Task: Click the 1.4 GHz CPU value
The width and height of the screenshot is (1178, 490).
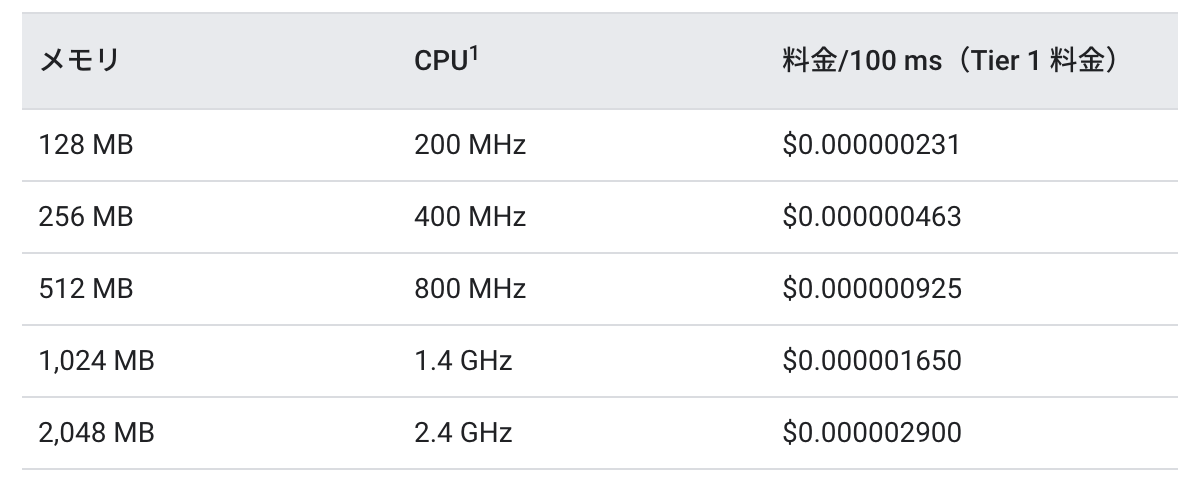Action: [x=463, y=361]
